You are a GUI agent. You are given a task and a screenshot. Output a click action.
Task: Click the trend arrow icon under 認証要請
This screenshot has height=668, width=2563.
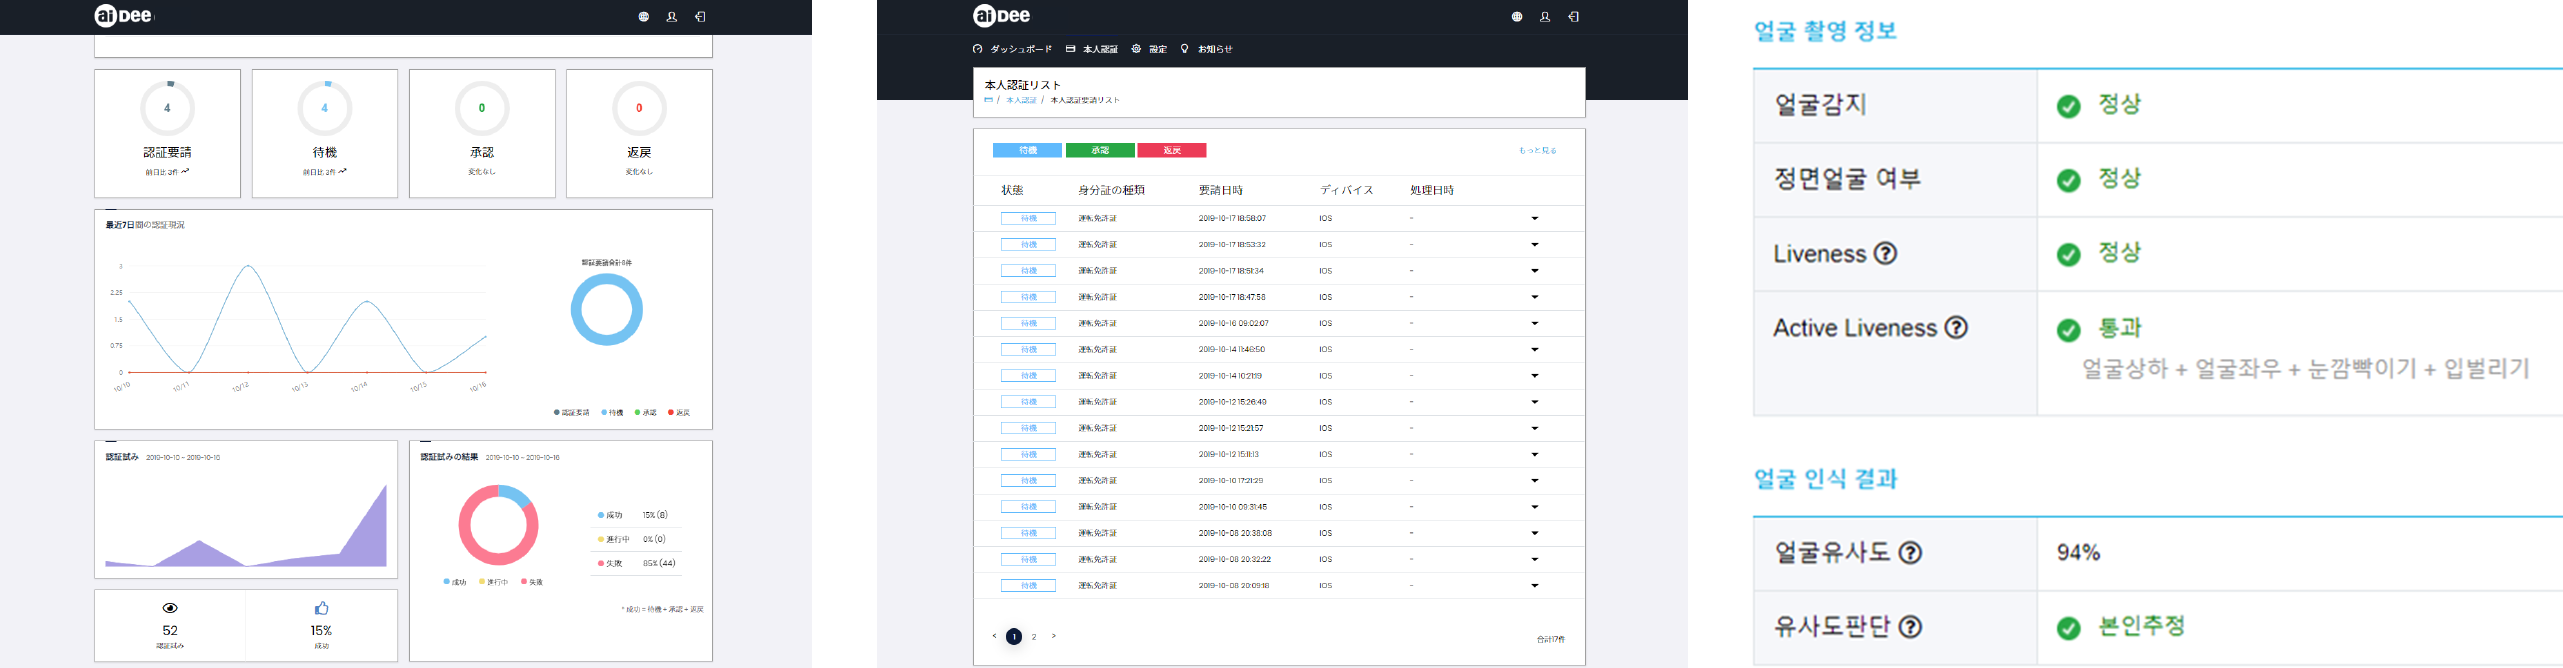click(x=185, y=171)
